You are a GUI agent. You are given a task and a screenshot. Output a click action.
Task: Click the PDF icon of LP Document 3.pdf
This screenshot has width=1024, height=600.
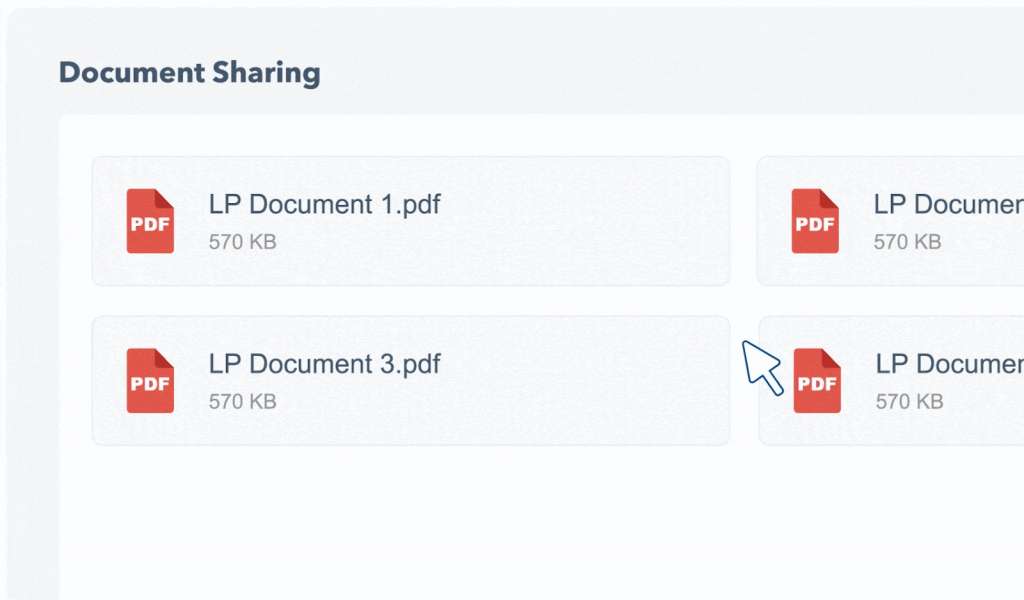click(150, 381)
